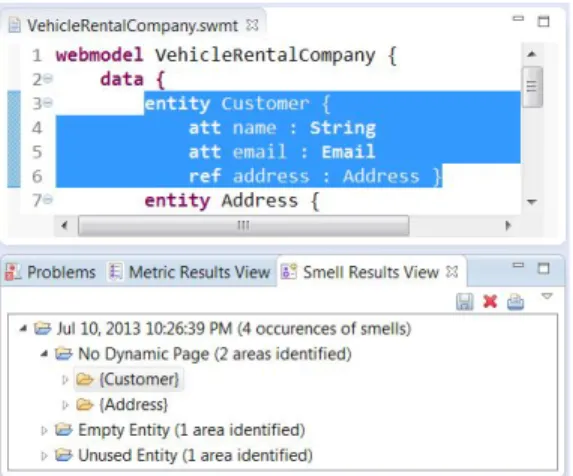
Task: Click the horizontal scrollbar thumb in editor
Action: [243, 225]
